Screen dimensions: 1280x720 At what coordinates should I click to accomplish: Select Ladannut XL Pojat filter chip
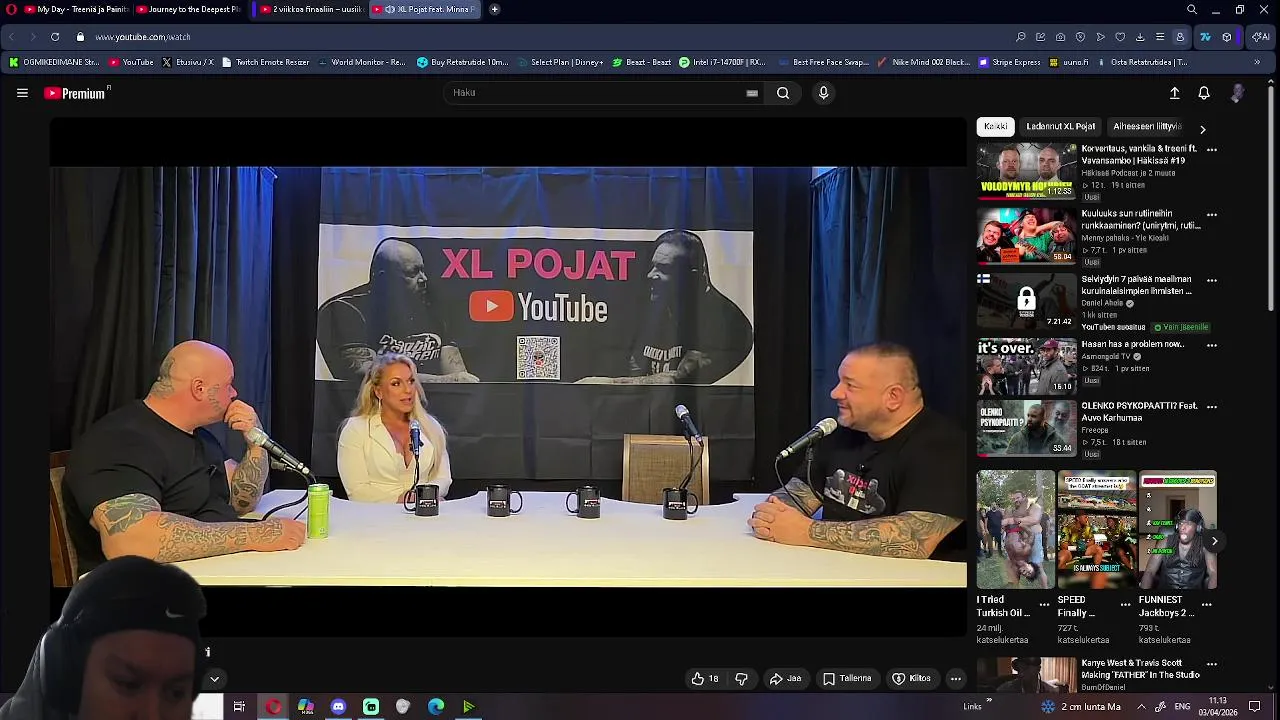tap(1061, 127)
